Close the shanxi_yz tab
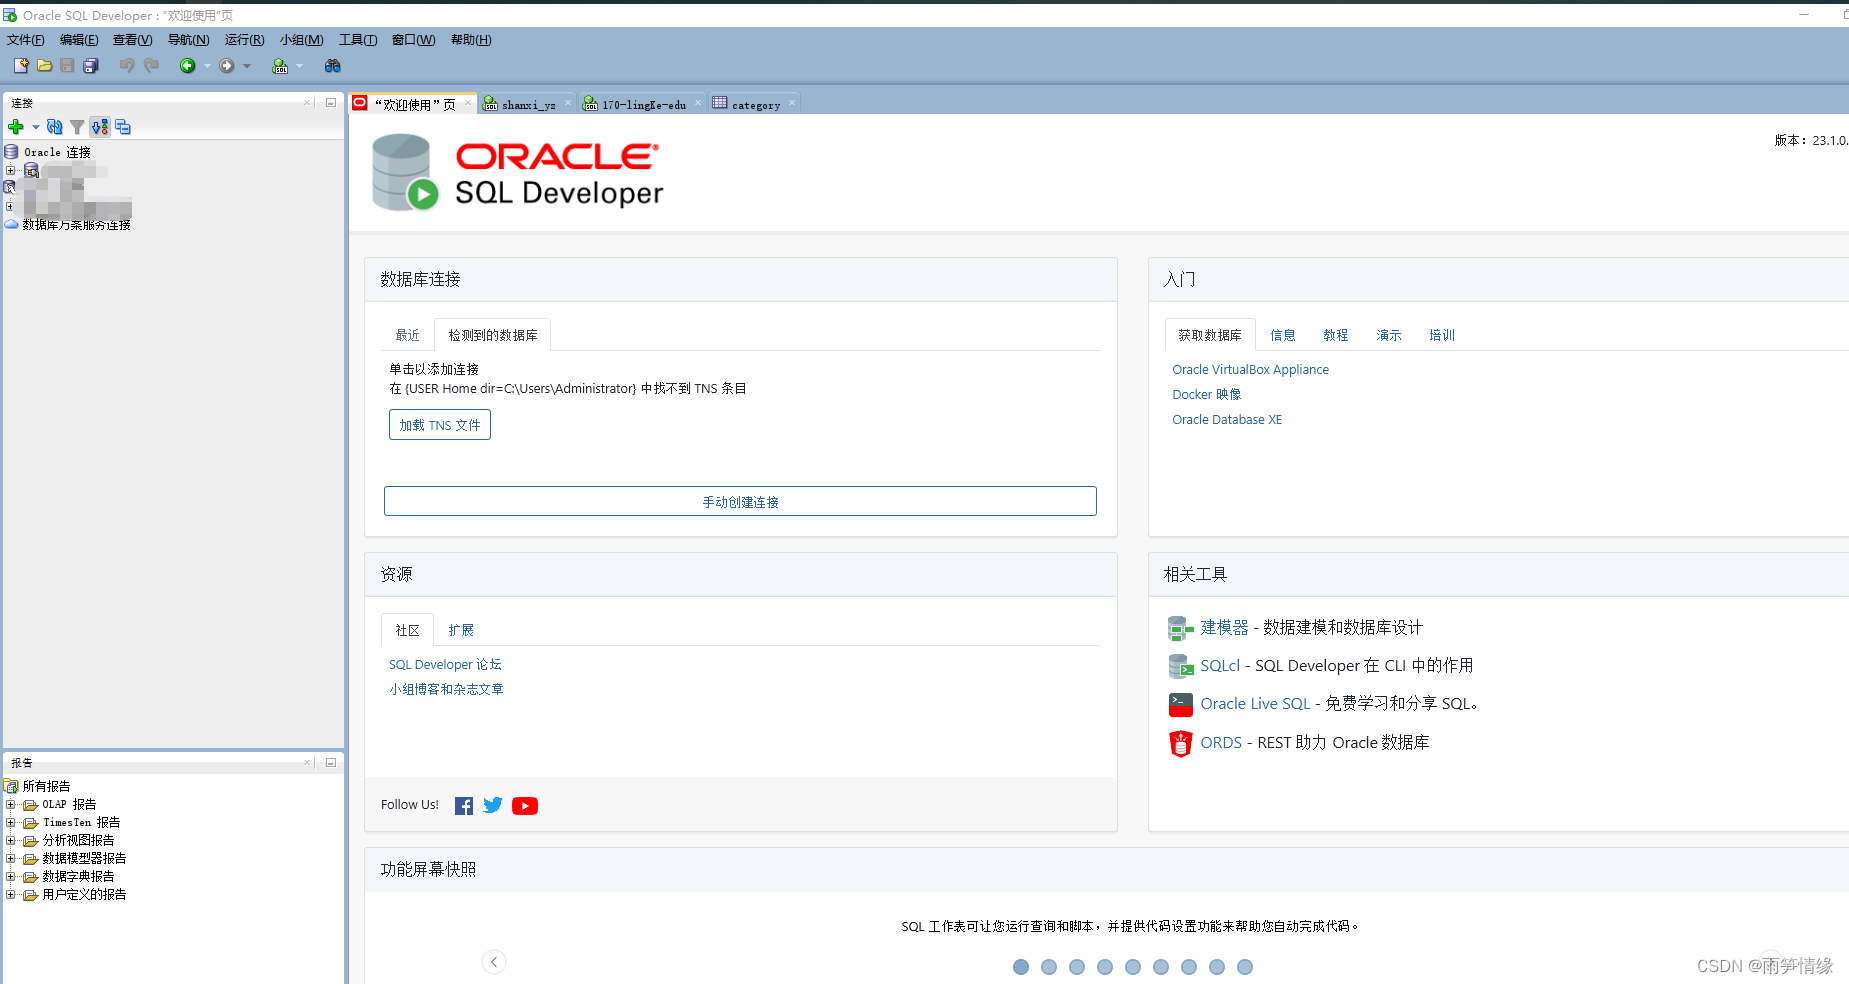1849x984 pixels. point(568,102)
